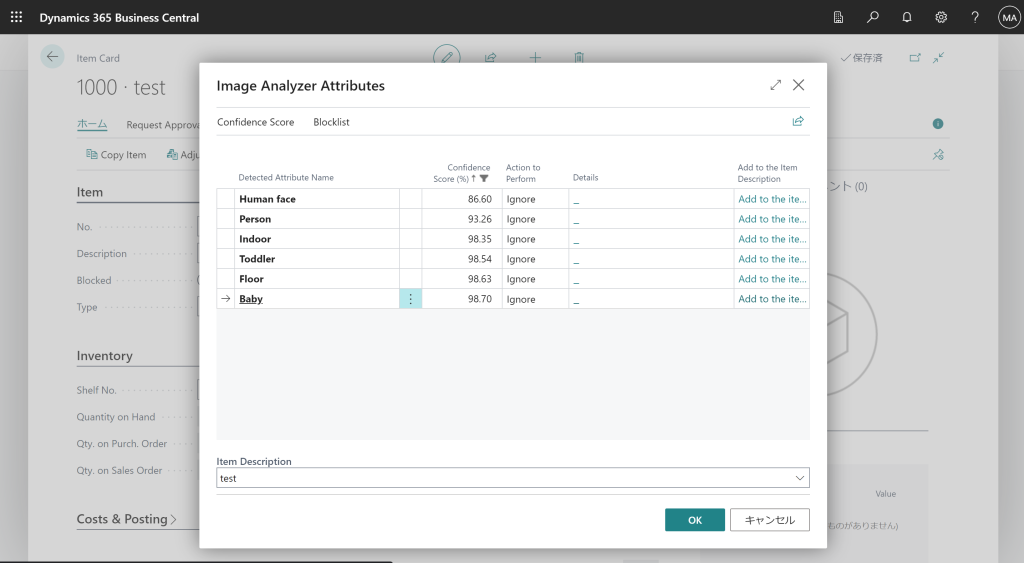Click Ignore in the Baby row
The height and width of the screenshot is (563, 1024).
(x=521, y=299)
